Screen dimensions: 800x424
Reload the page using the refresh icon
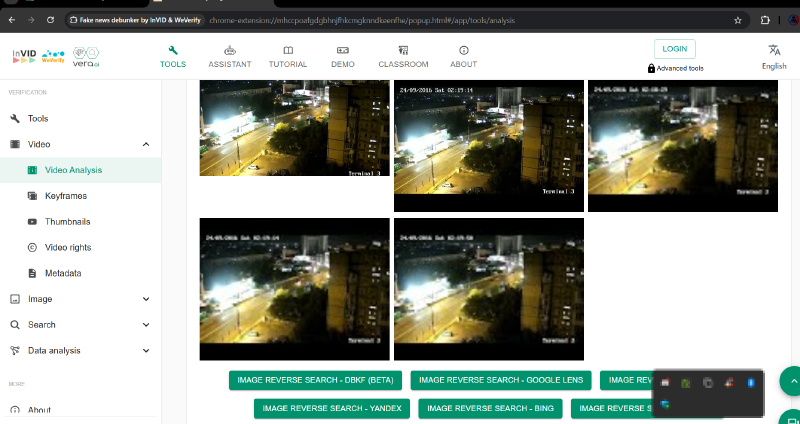[x=53, y=20]
